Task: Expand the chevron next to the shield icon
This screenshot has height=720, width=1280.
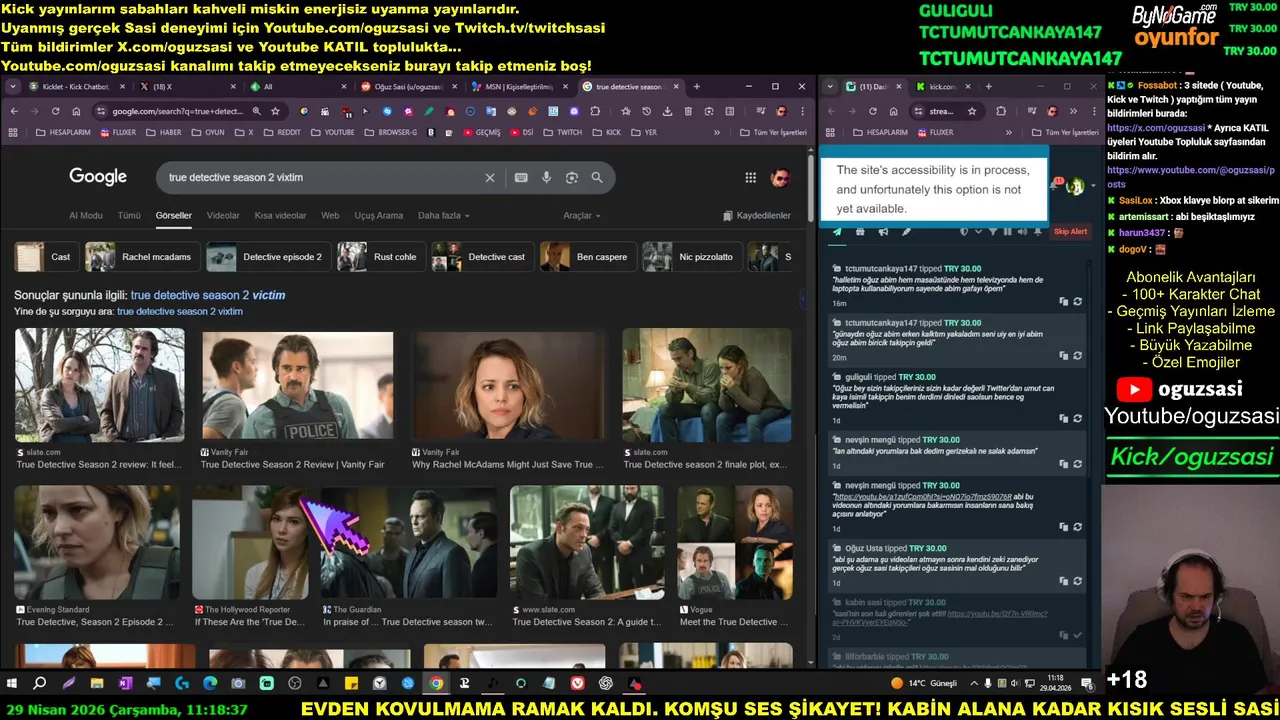Action: coord(977,231)
